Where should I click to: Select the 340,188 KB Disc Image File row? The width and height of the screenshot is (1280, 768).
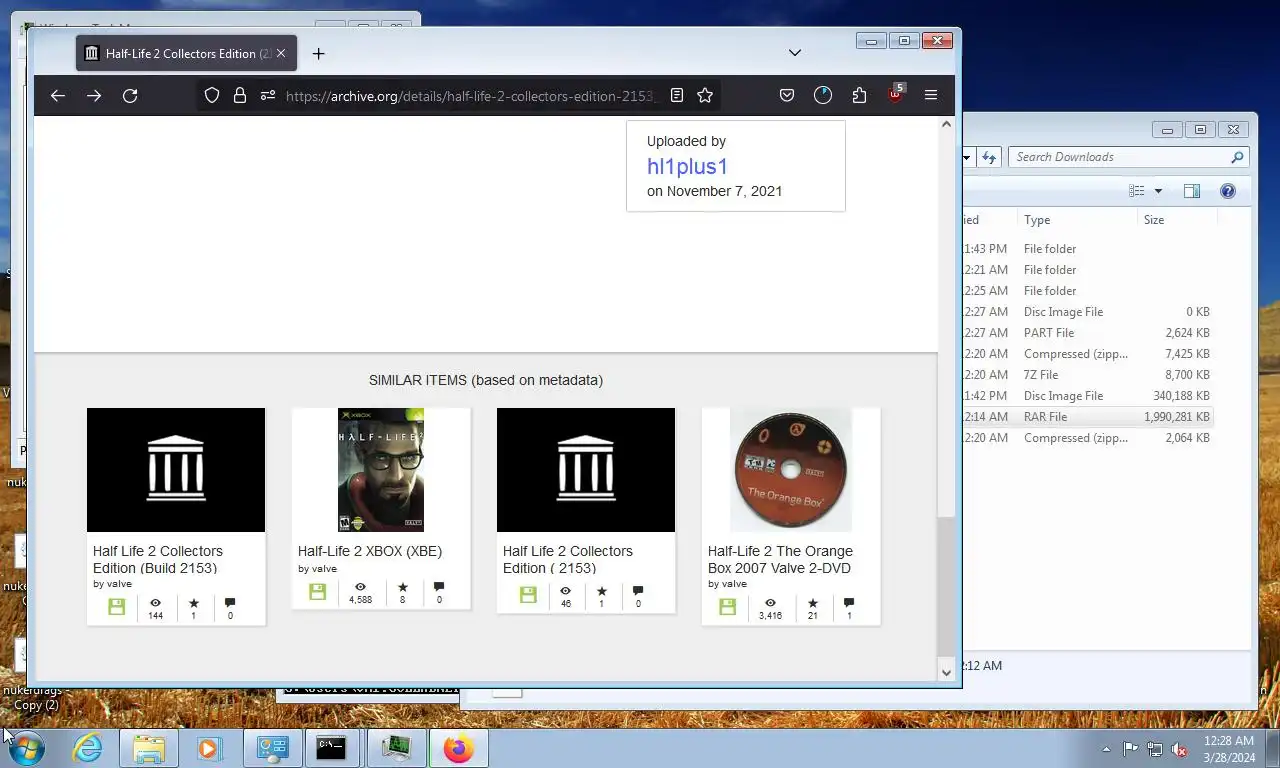1088,396
